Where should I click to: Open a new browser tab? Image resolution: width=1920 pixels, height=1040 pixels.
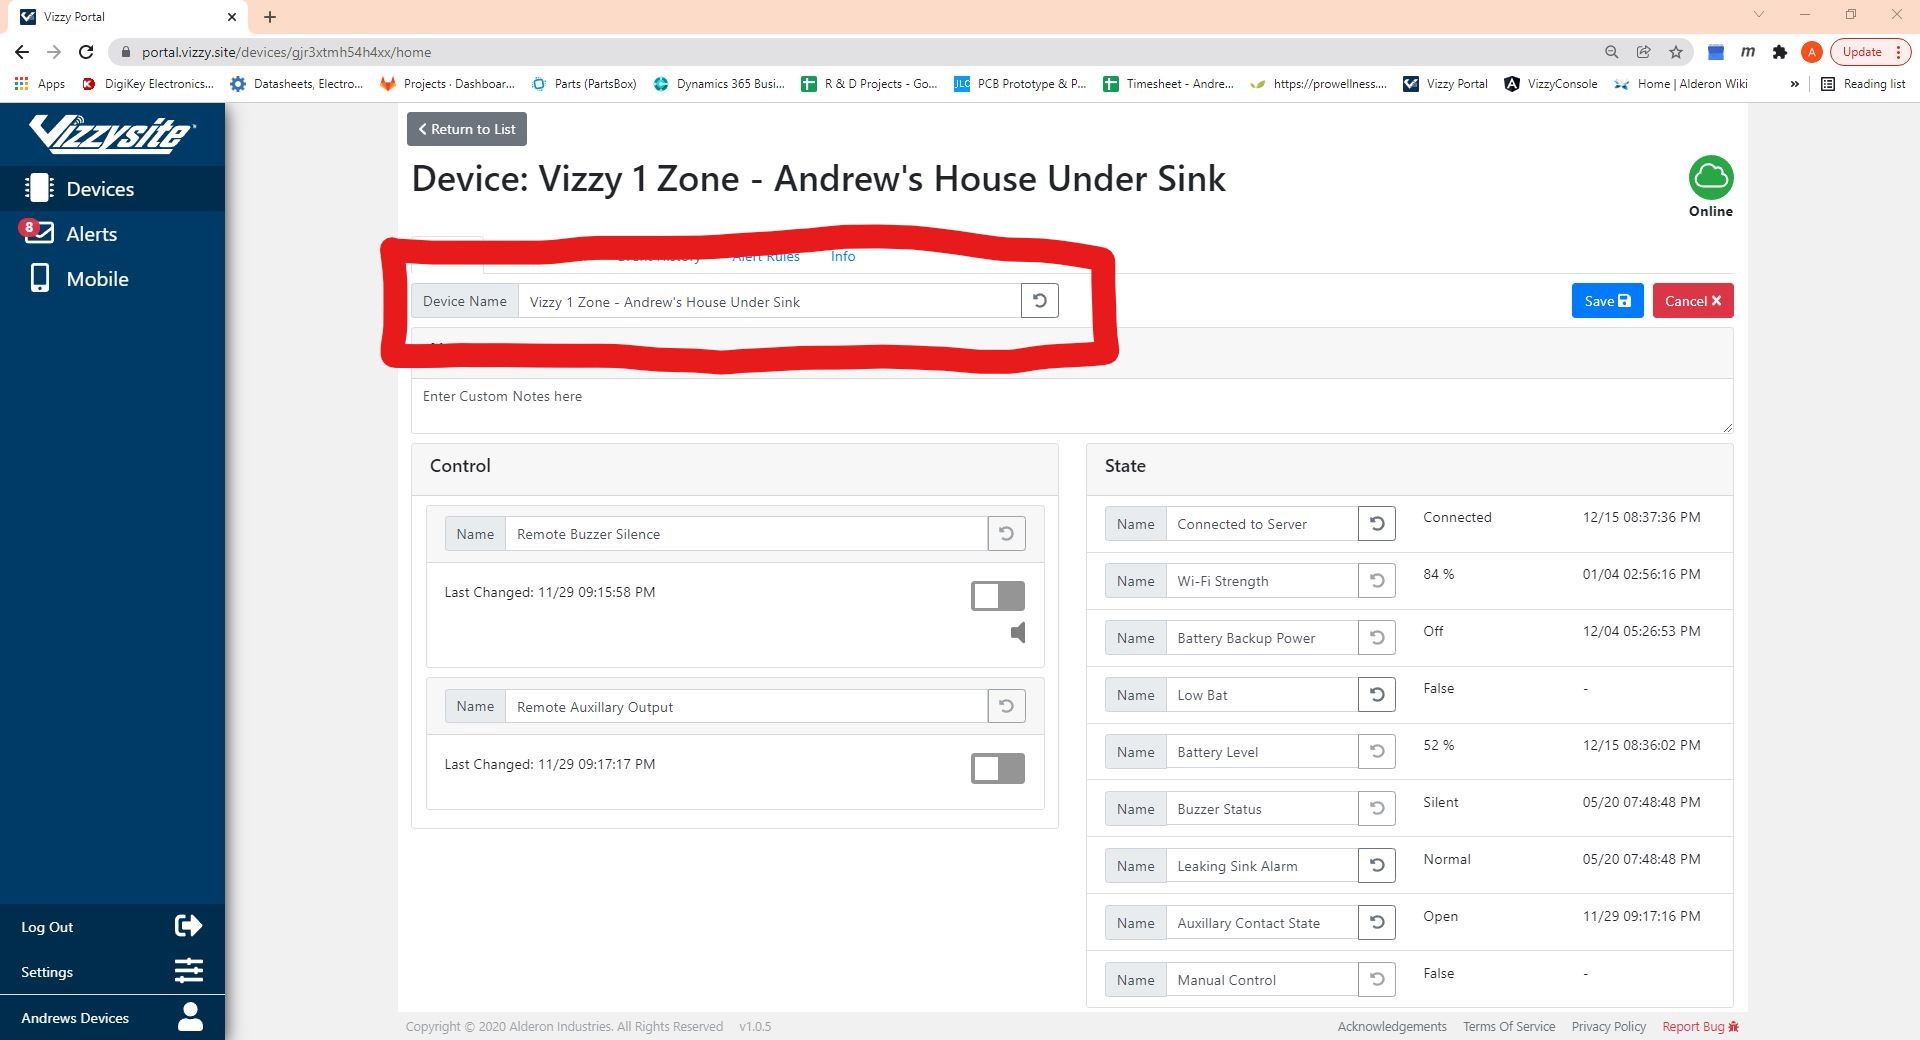pyautogui.click(x=270, y=17)
